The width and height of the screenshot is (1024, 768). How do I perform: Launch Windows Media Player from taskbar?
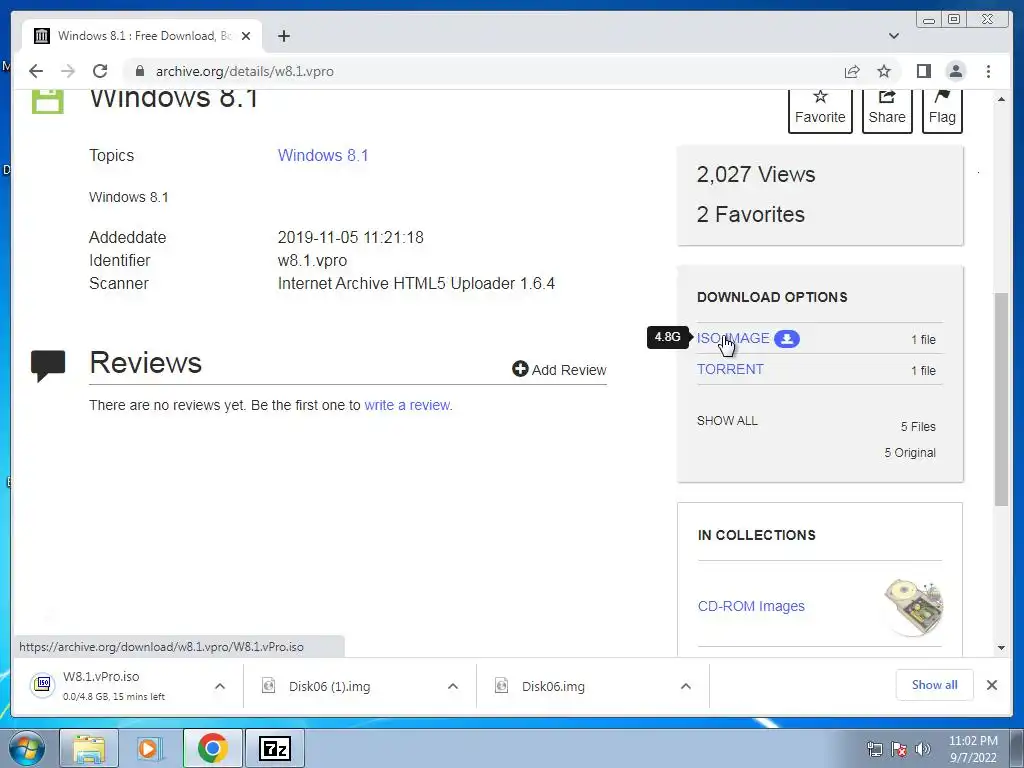(x=150, y=748)
